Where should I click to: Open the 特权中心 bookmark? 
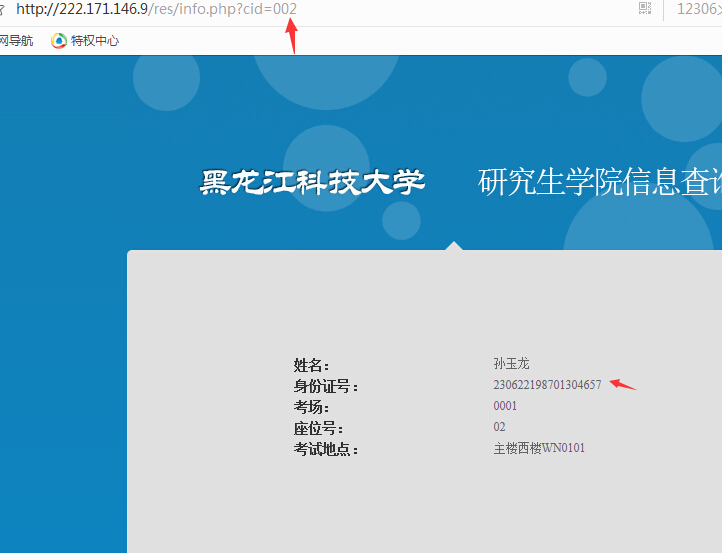[x=85, y=41]
